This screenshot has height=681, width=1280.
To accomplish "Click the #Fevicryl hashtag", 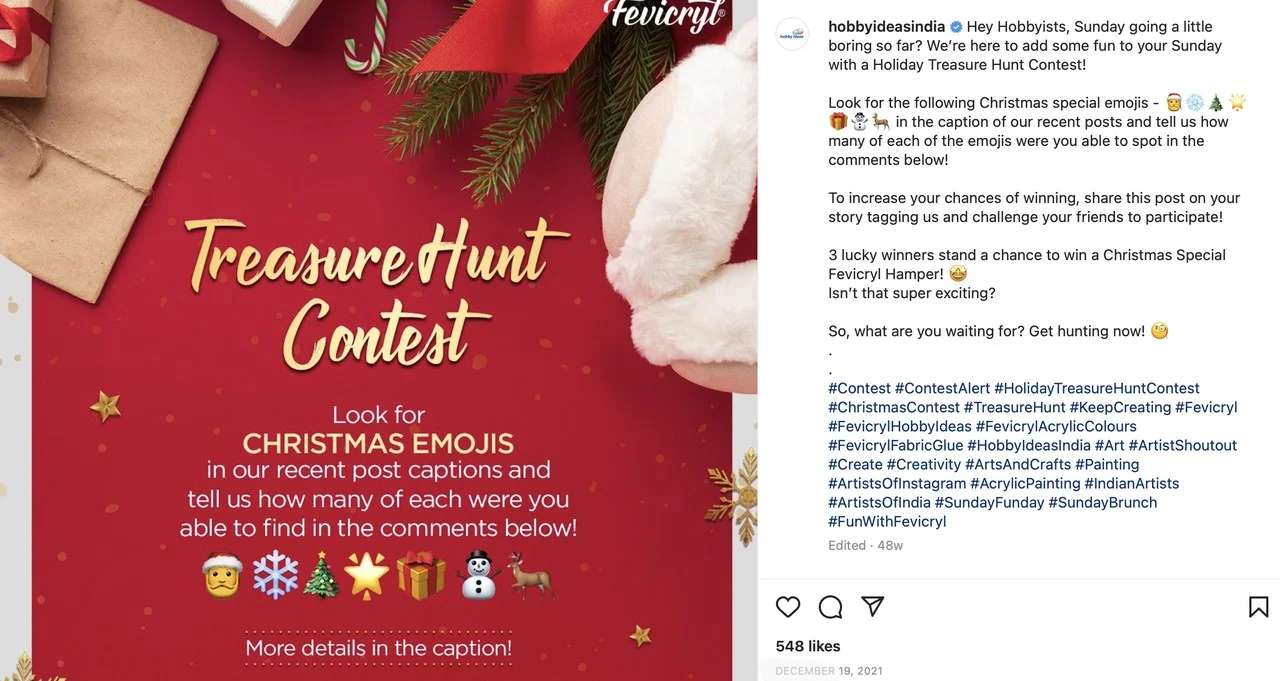I will (x=1207, y=407).
